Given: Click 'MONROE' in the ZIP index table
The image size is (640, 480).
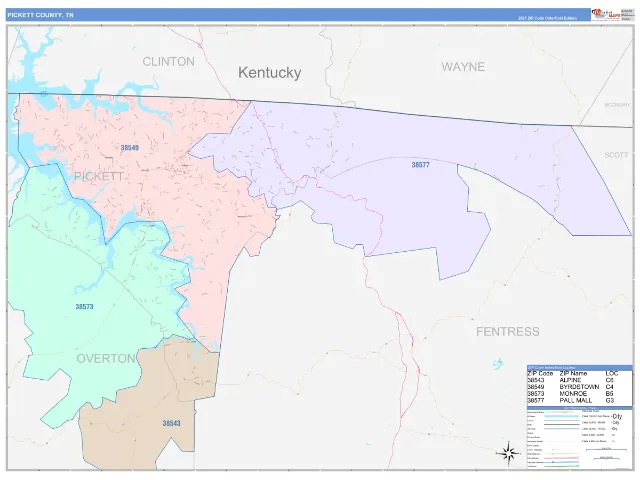Looking at the screenshot, I should click(x=573, y=394).
